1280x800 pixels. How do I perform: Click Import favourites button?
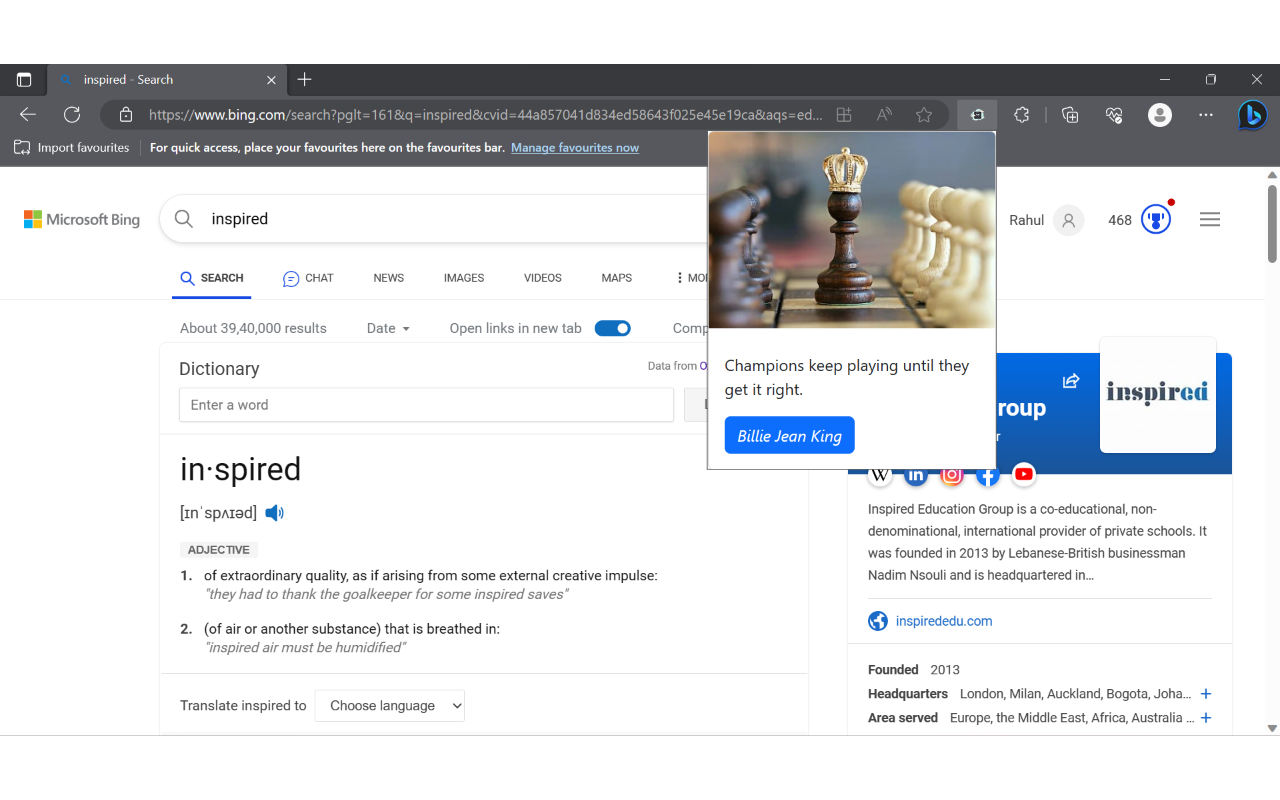(72, 148)
